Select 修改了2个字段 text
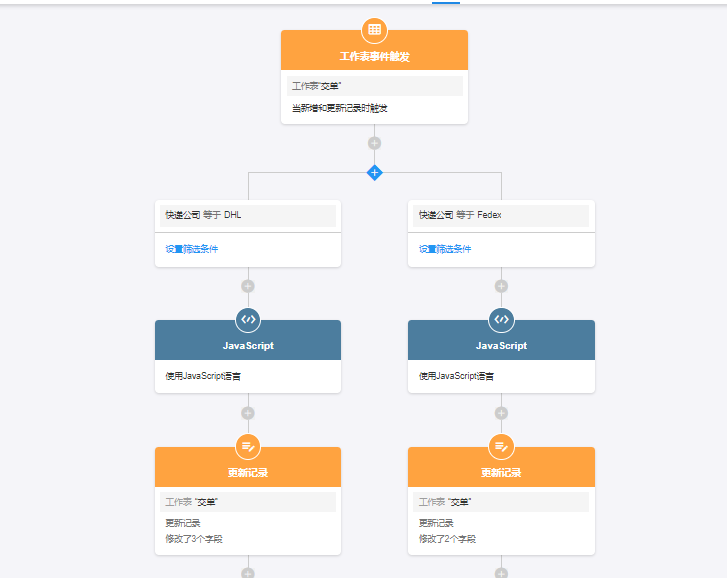The width and height of the screenshot is (727, 578). click(x=447, y=539)
